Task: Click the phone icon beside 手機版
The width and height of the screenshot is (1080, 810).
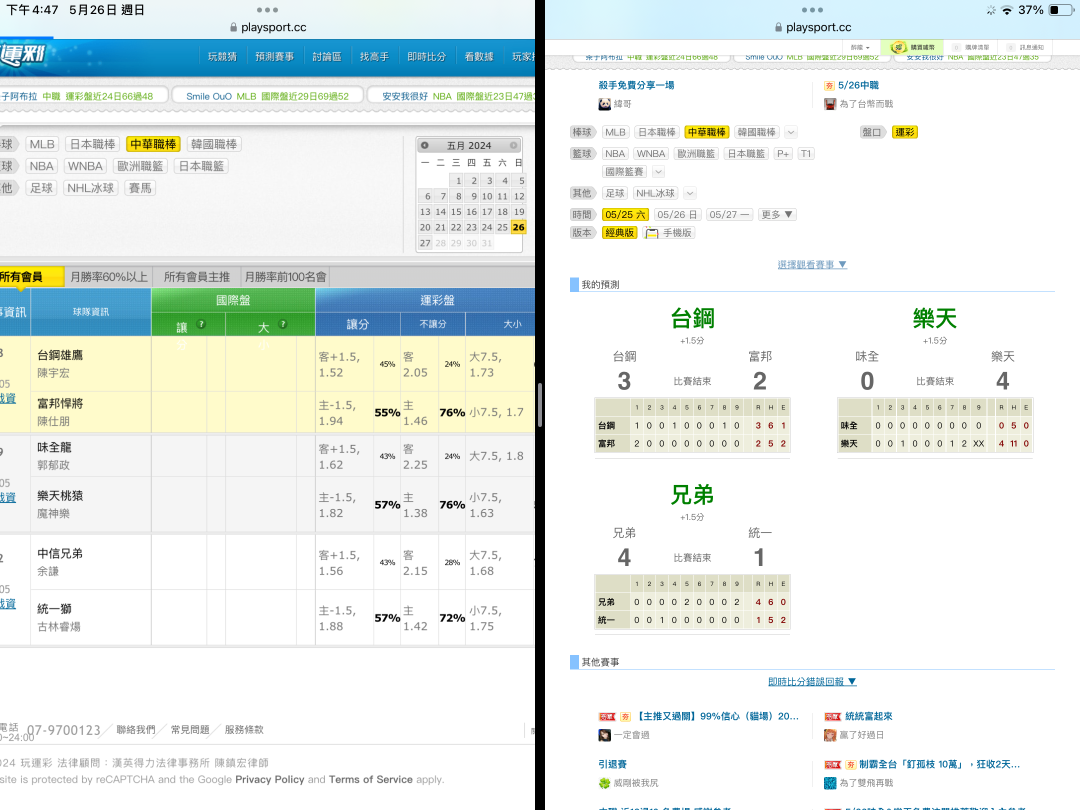Action: (x=651, y=233)
